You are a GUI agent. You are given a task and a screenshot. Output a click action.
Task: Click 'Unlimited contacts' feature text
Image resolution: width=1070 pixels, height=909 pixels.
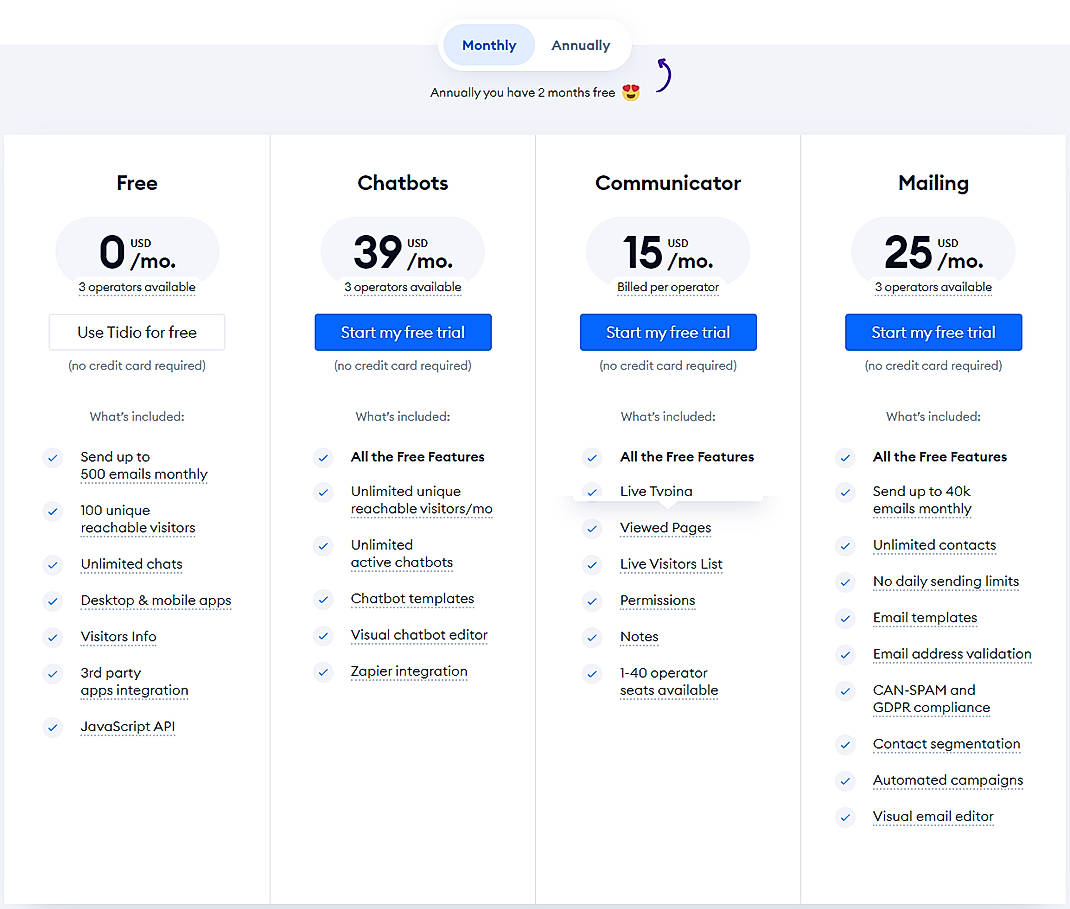click(x=934, y=545)
